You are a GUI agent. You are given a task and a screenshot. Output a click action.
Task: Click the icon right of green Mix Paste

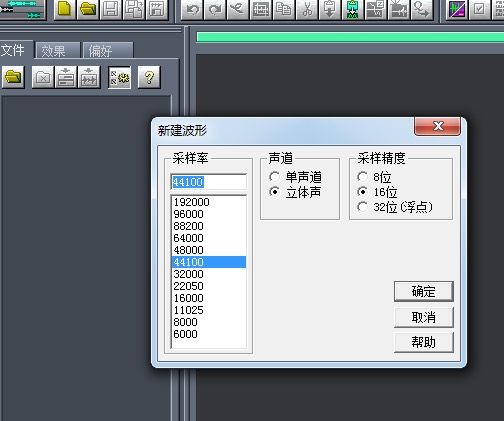pos(376,9)
